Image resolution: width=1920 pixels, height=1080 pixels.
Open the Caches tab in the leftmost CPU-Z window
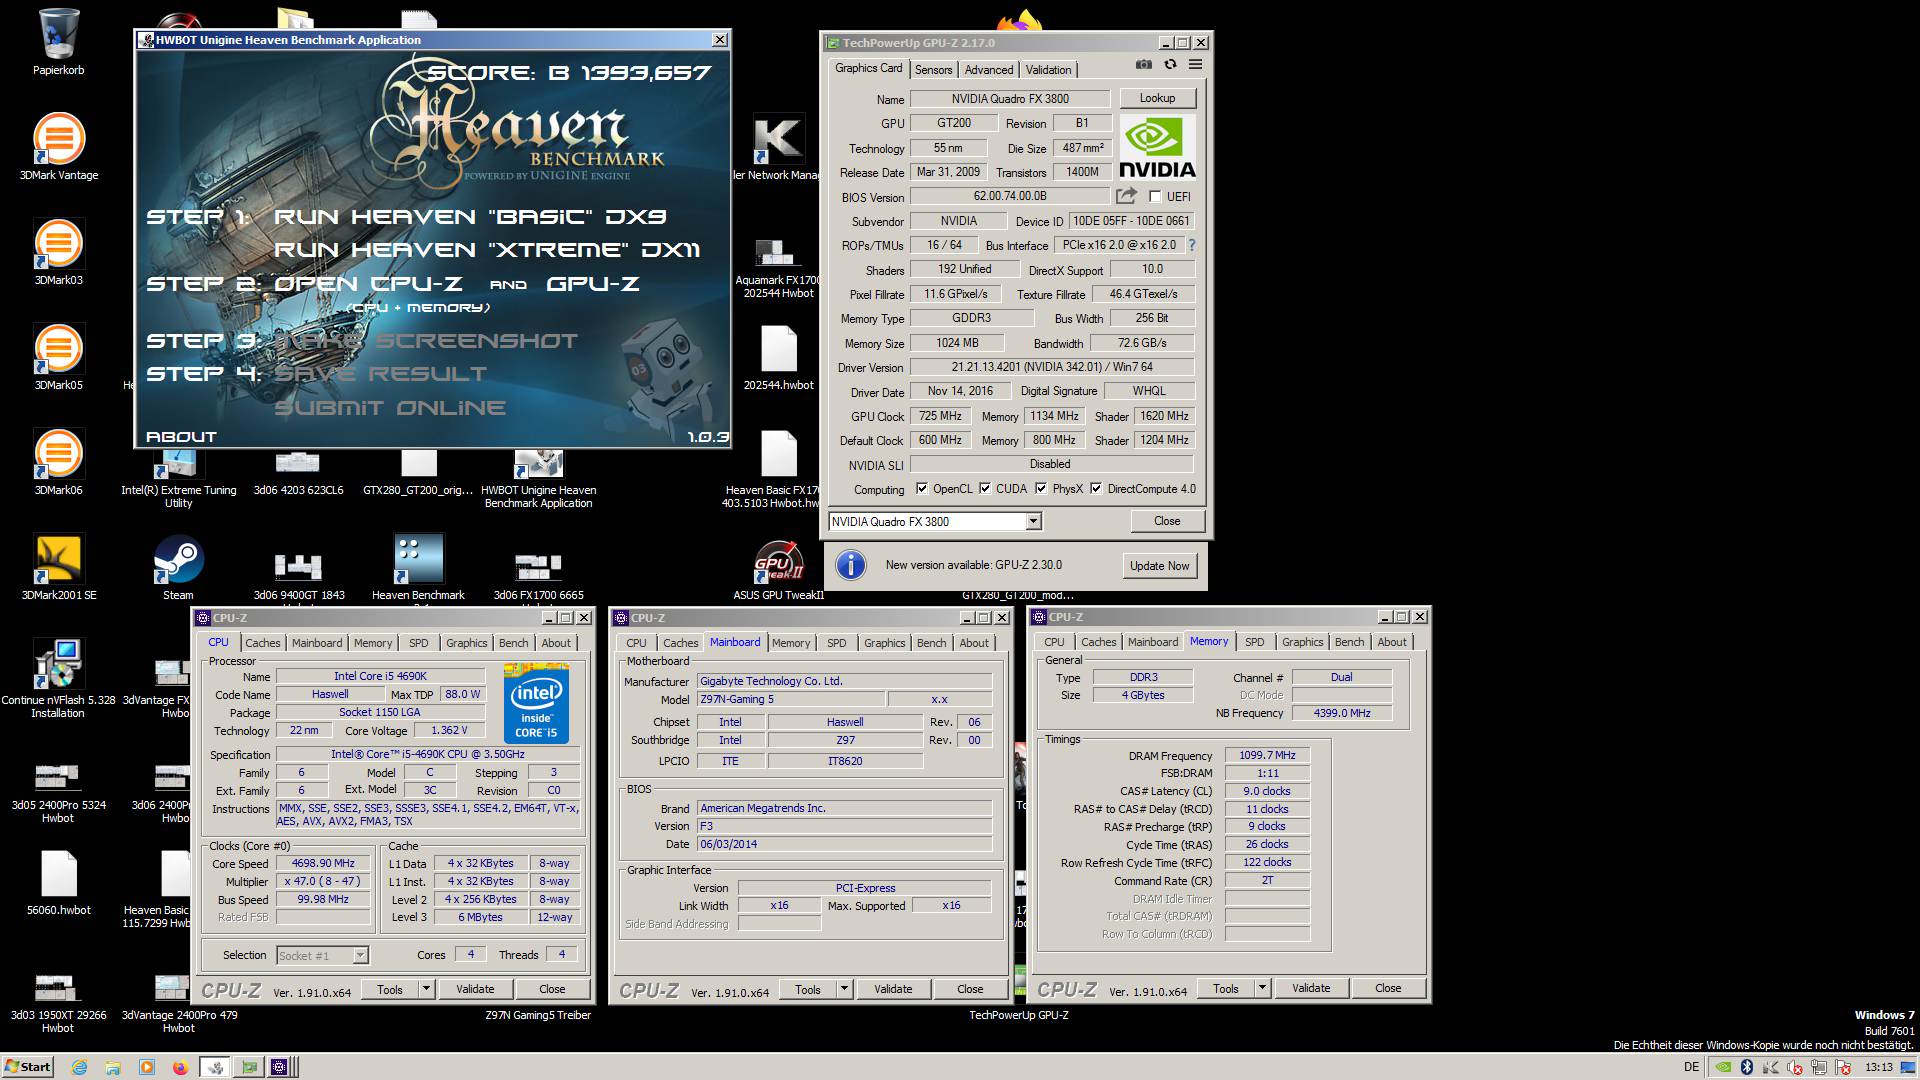coord(263,643)
